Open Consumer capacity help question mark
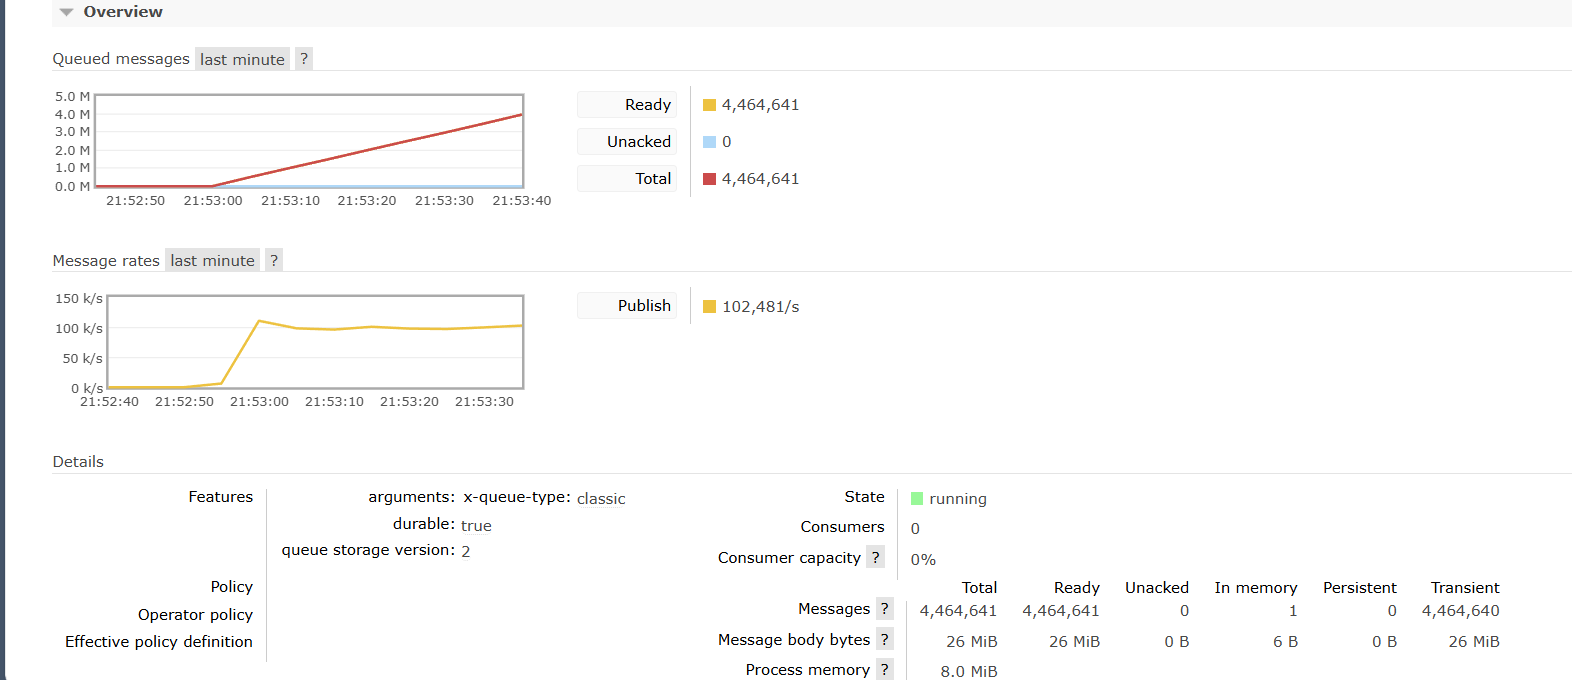 [876, 558]
